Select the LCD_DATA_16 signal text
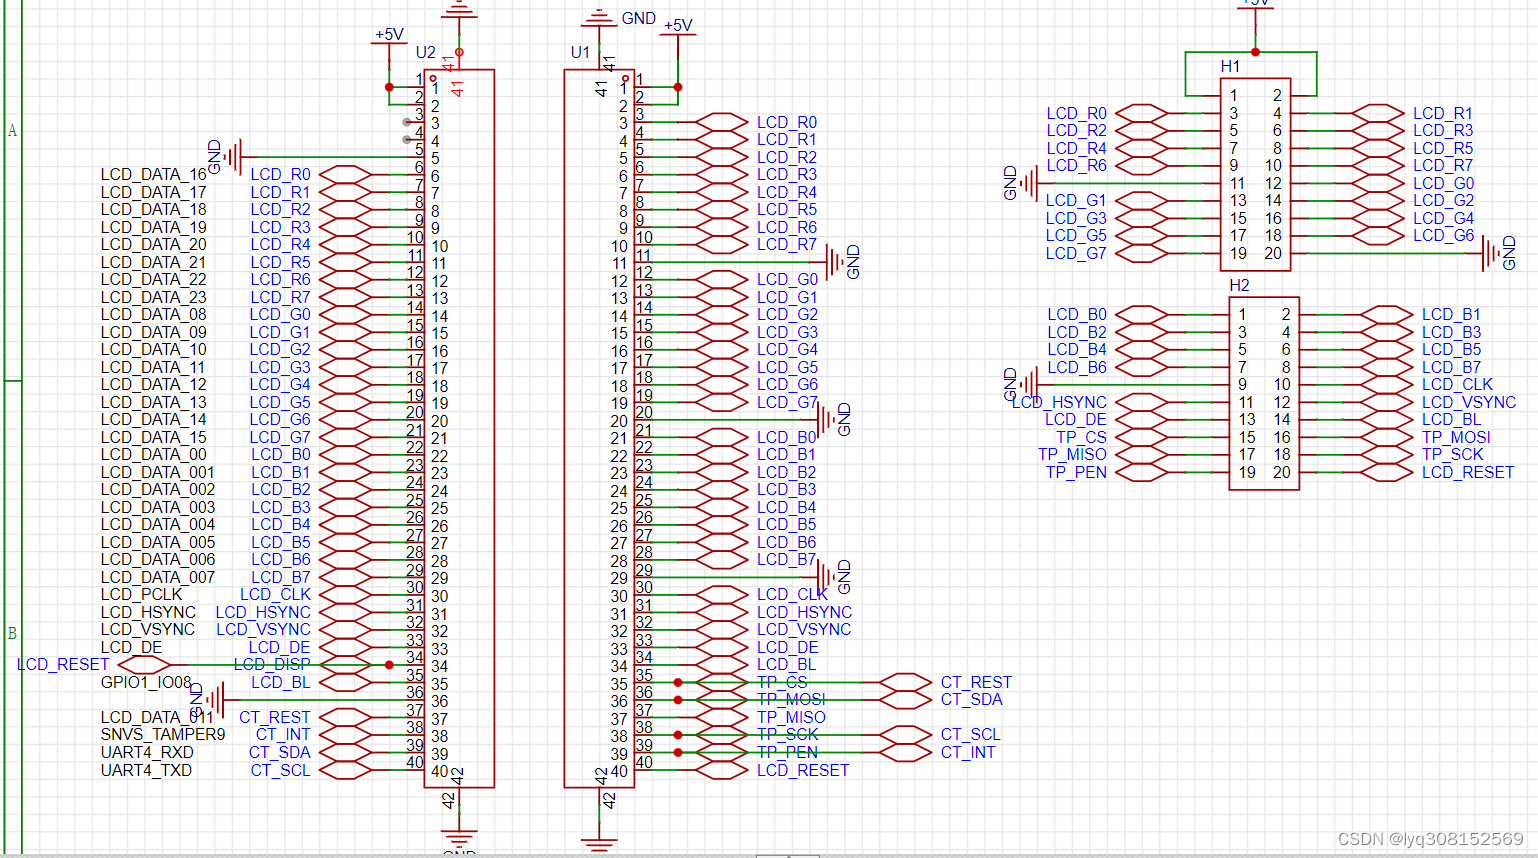 (x=154, y=174)
